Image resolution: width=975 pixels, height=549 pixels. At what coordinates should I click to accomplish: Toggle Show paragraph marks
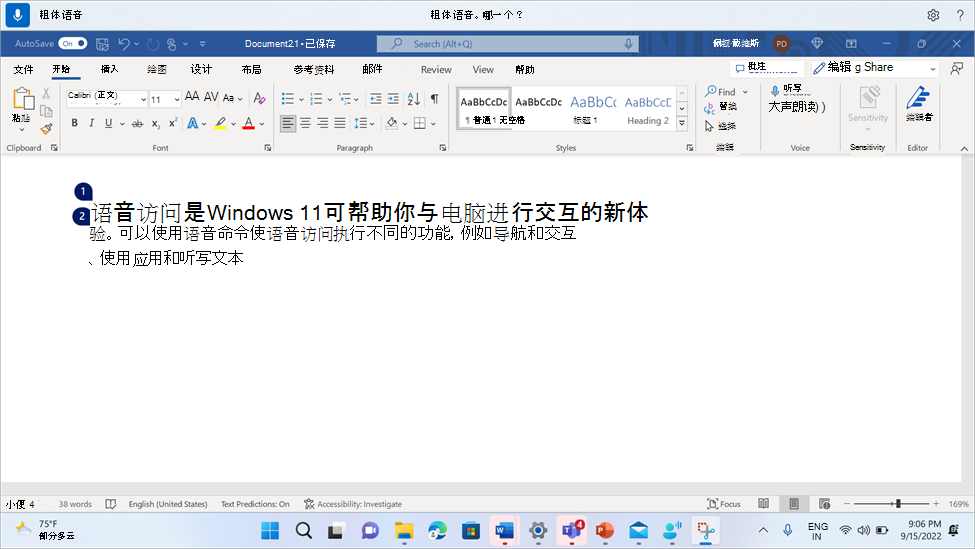coord(435,98)
